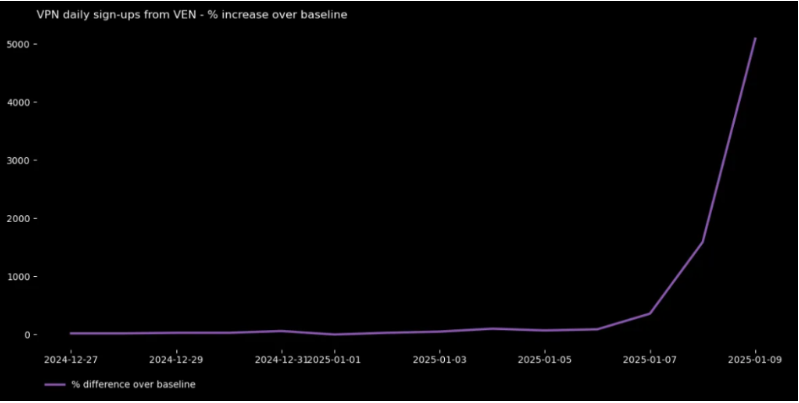Click the '2025-01-09' x-axis date
Image resolution: width=799 pixels, height=403 pixels.
tap(756, 360)
